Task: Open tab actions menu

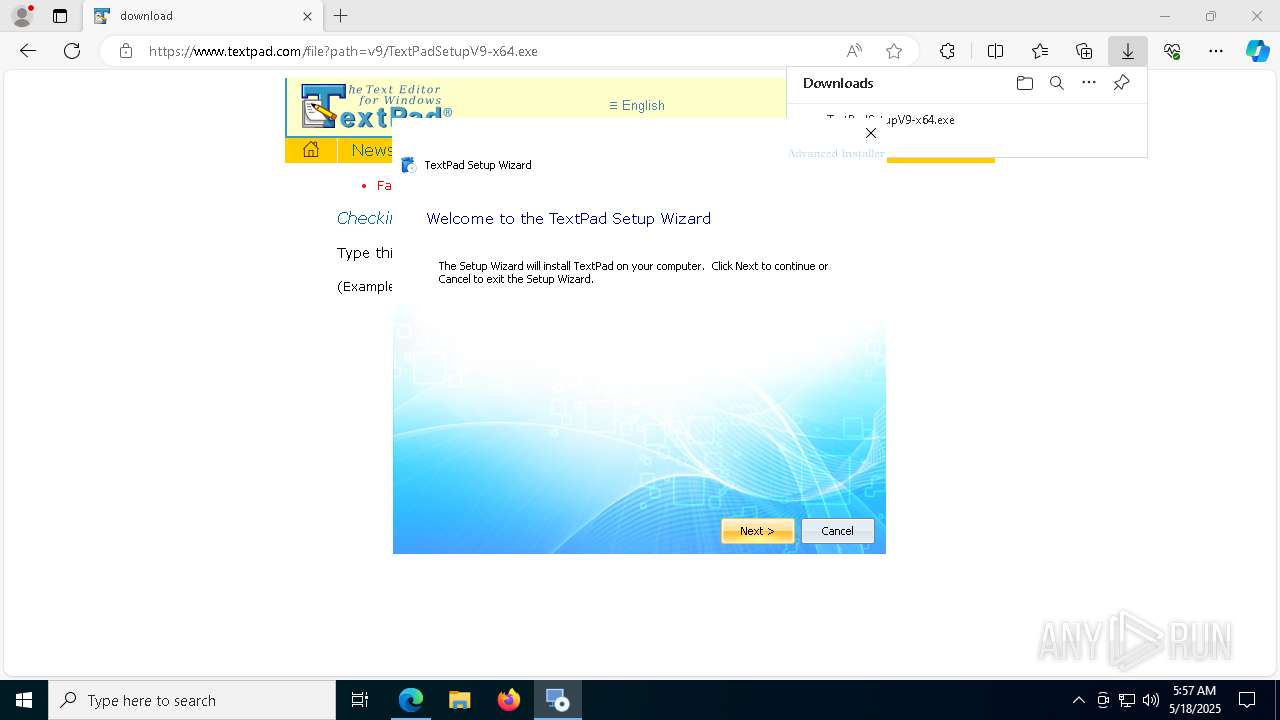Action: (60, 16)
